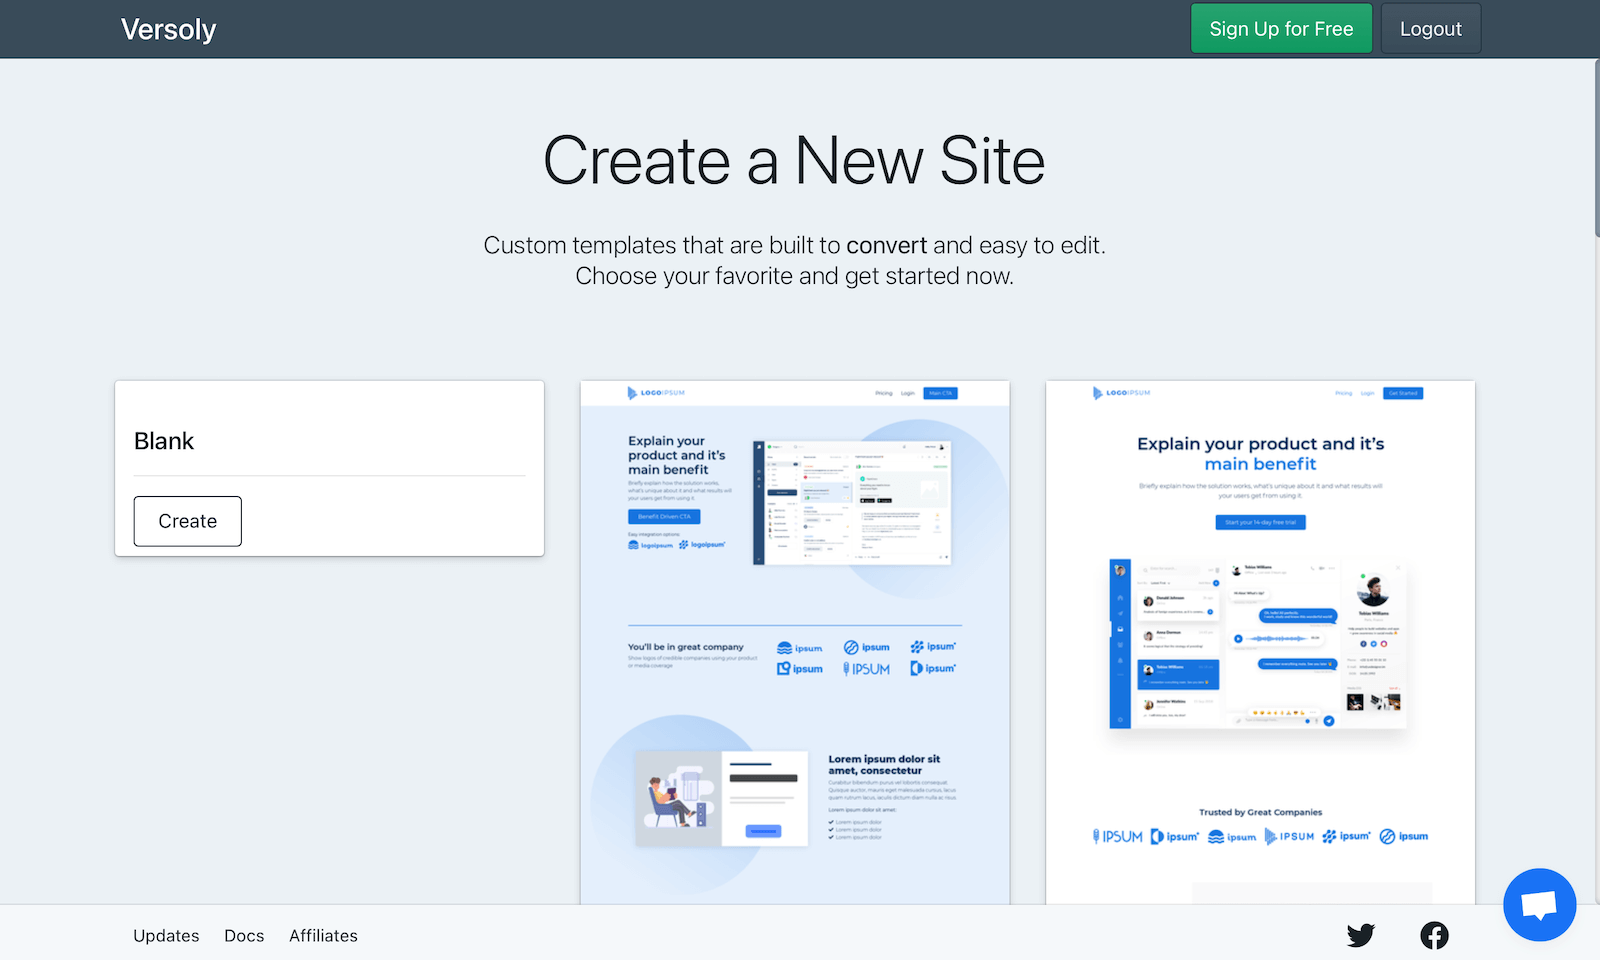Create a Blank site

(188, 521)
